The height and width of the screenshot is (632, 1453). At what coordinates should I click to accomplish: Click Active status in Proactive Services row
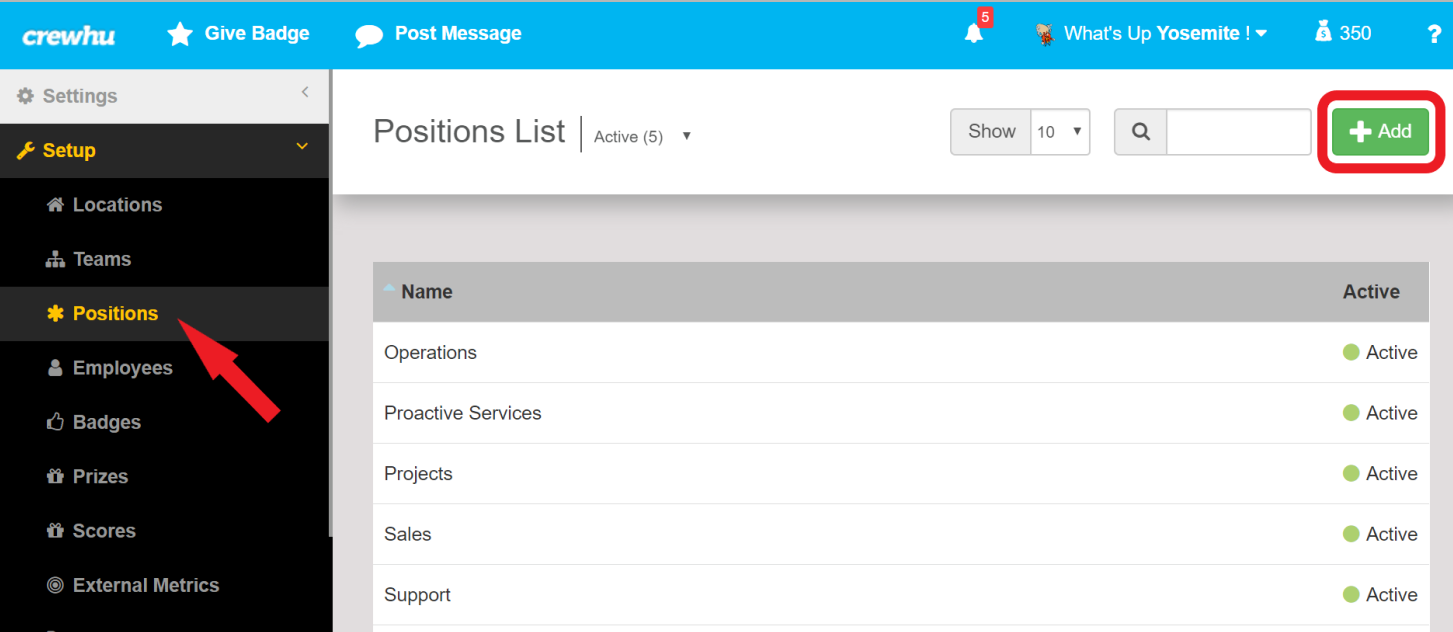tap(1380, 413)
